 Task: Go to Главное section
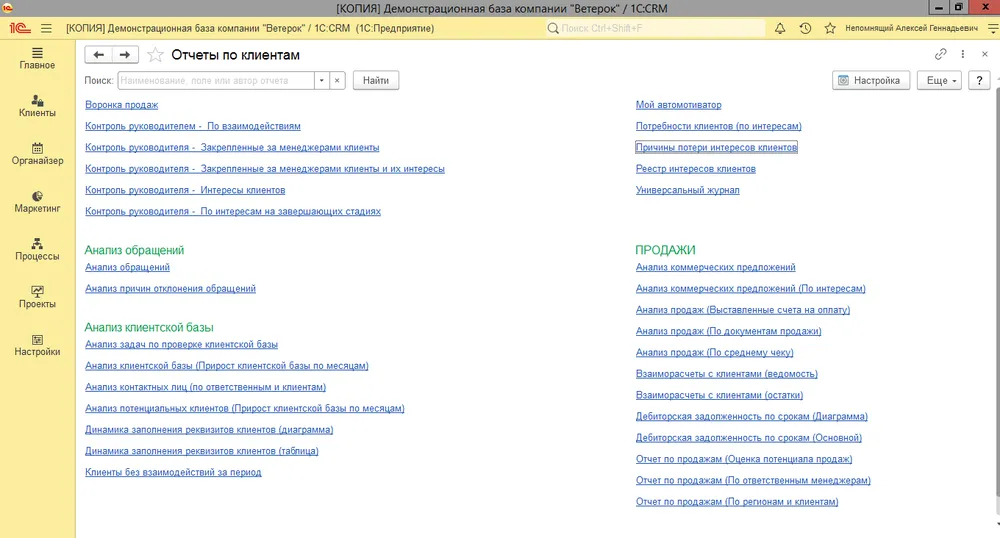(37, 59)
